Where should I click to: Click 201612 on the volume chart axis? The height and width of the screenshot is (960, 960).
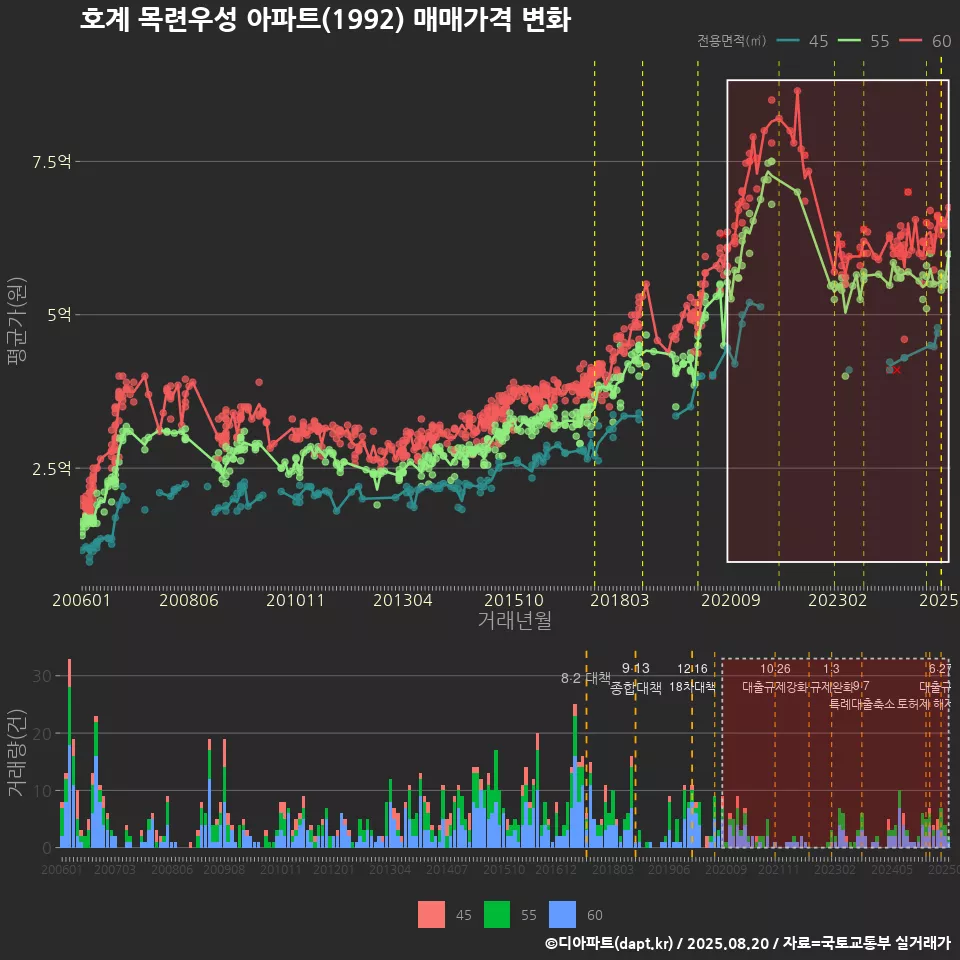(556, 869)
